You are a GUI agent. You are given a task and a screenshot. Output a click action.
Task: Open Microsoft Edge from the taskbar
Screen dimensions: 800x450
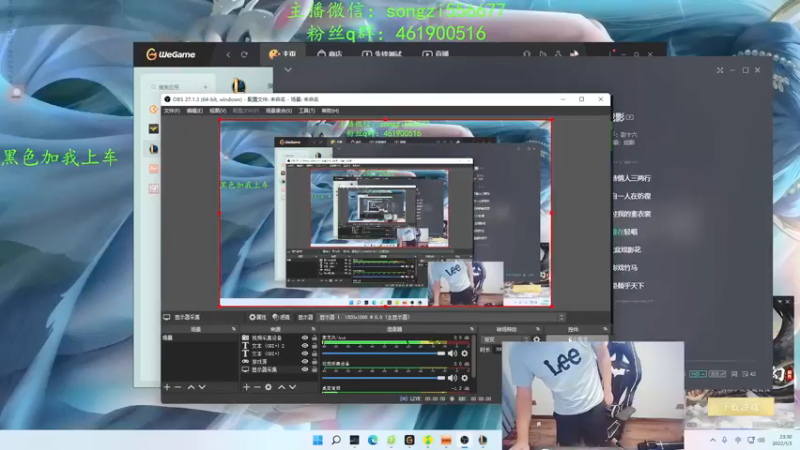point(372,440)
